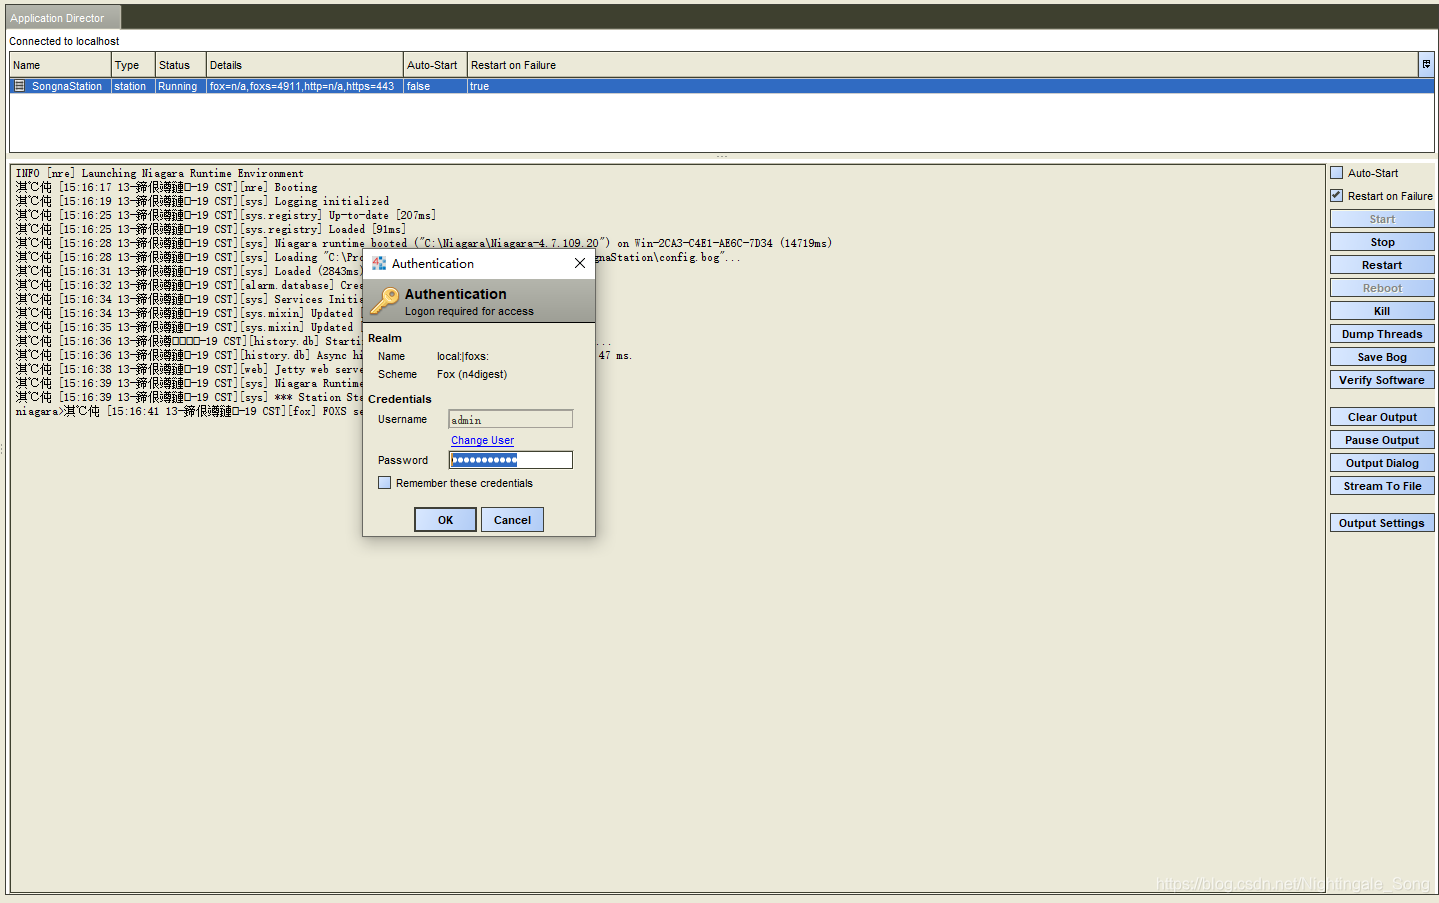
Task: Click the log line Launching Niagara Runtime Environment
Action: (160, 173)
